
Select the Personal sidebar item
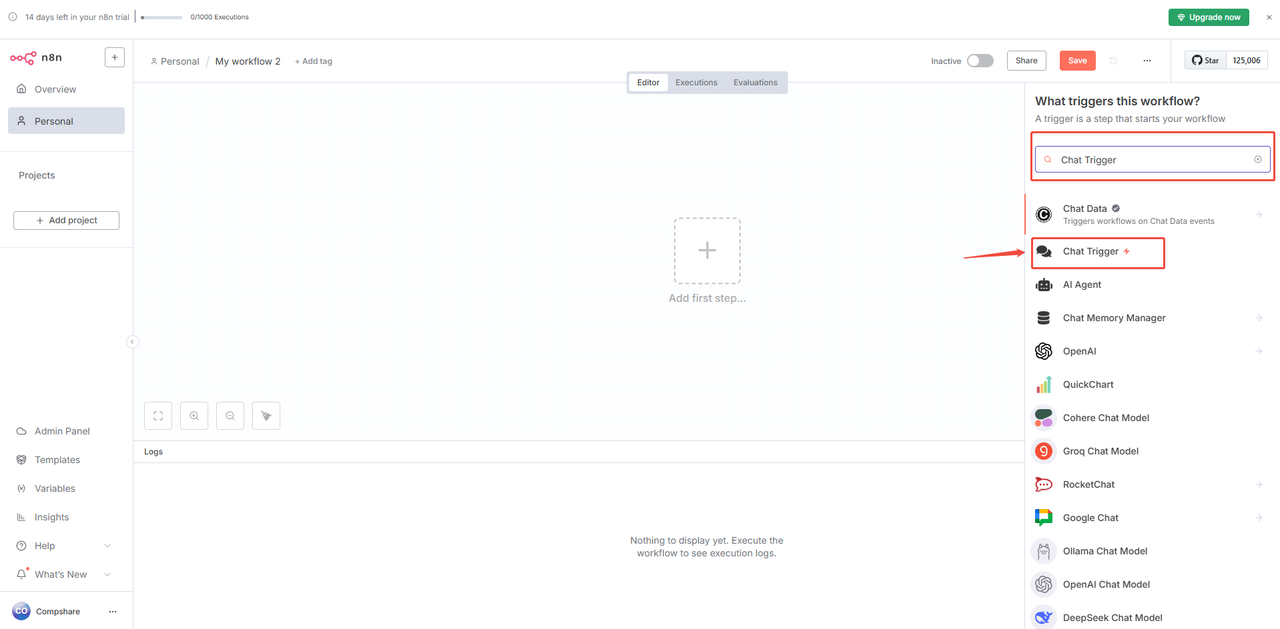coord(66,121)
